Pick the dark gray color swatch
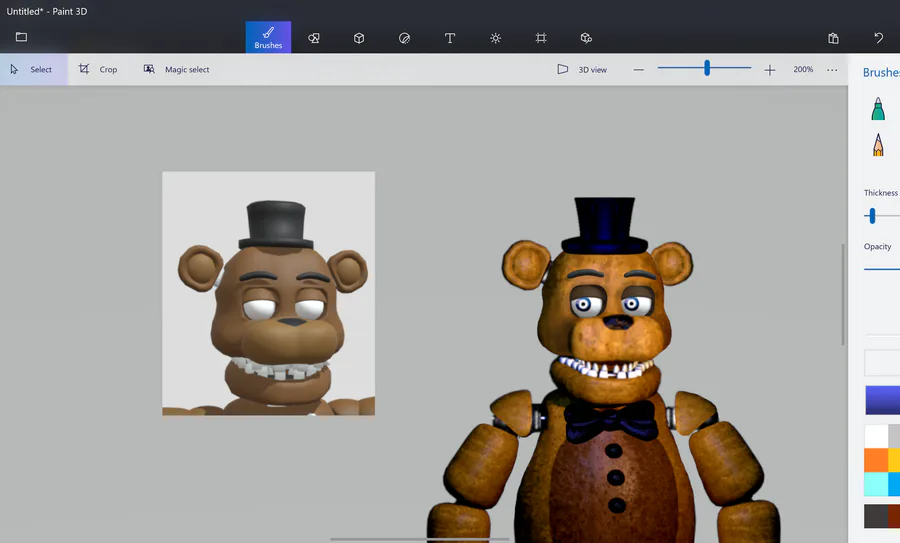900x543 pixels. click(x=876, y=516)
